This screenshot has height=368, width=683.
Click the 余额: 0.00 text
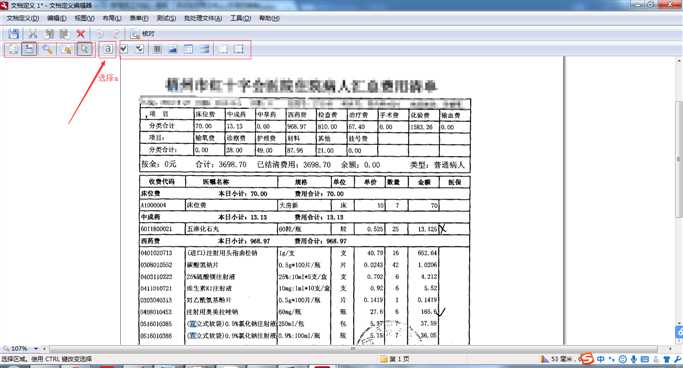[360, 165]
